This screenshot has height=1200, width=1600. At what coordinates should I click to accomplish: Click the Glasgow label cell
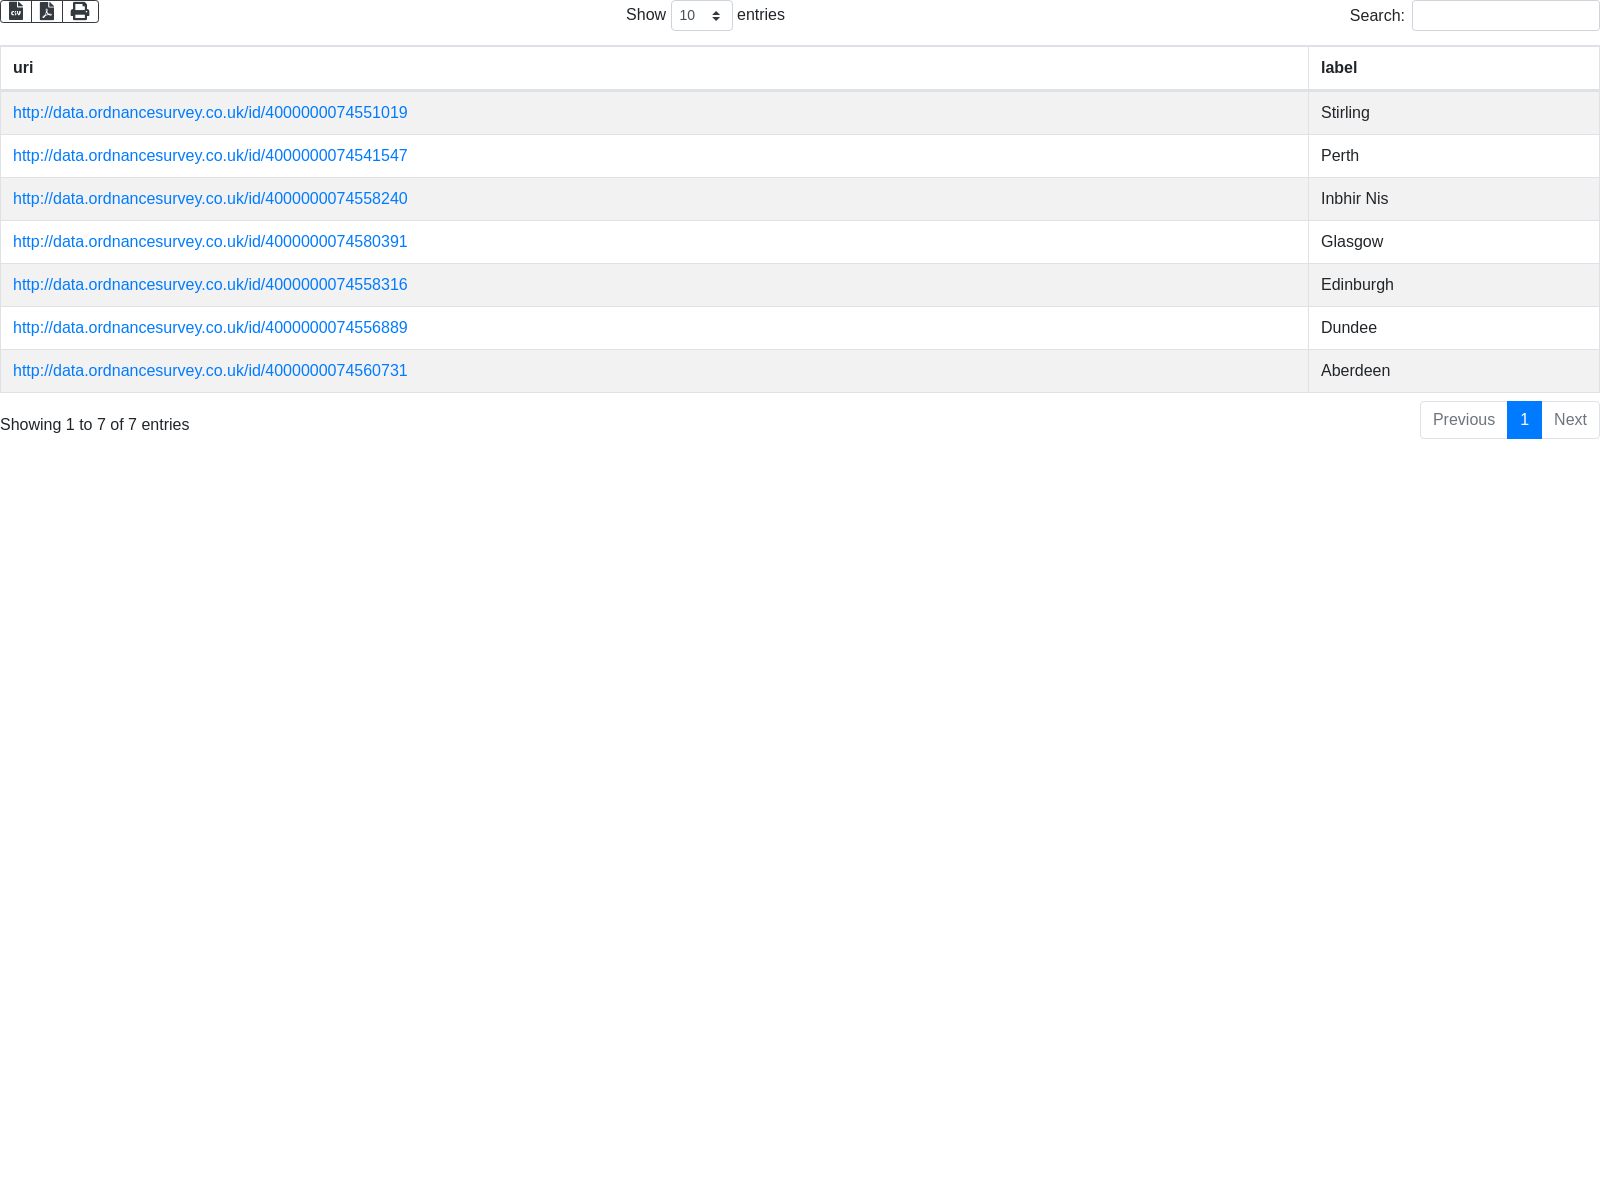coord(1352,242)
